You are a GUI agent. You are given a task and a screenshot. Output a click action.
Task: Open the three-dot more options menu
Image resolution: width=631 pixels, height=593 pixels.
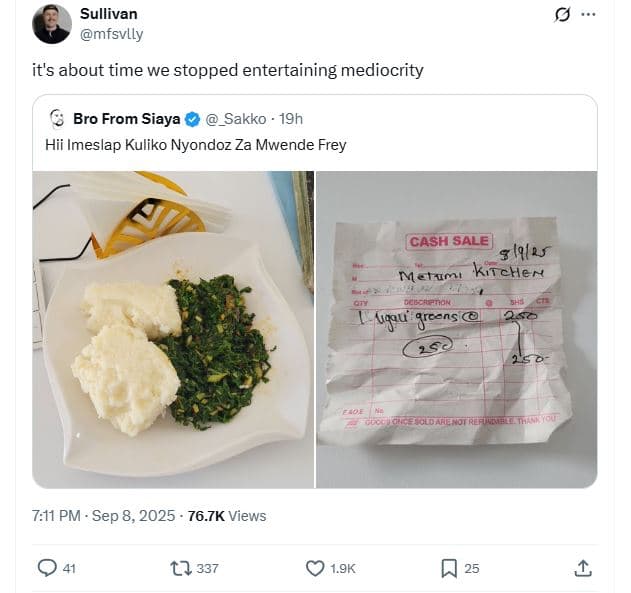[588, 14]
